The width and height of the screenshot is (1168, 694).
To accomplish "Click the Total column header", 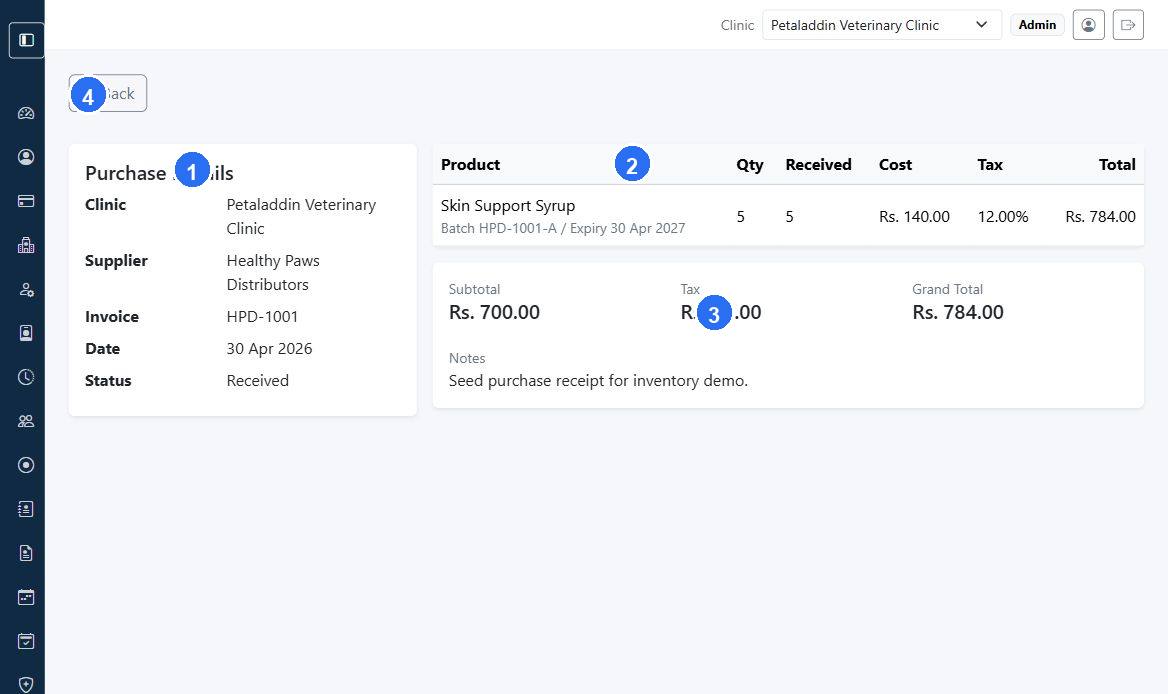I will (1117, 165).
